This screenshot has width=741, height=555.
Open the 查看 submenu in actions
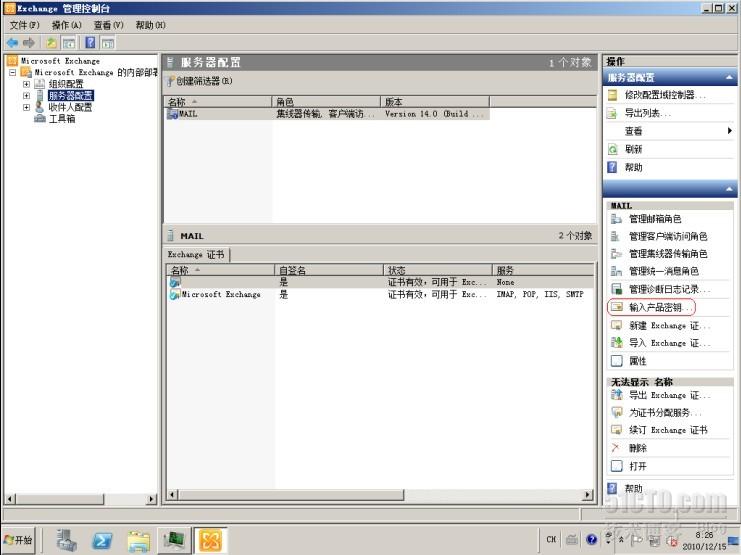point(670,131)
